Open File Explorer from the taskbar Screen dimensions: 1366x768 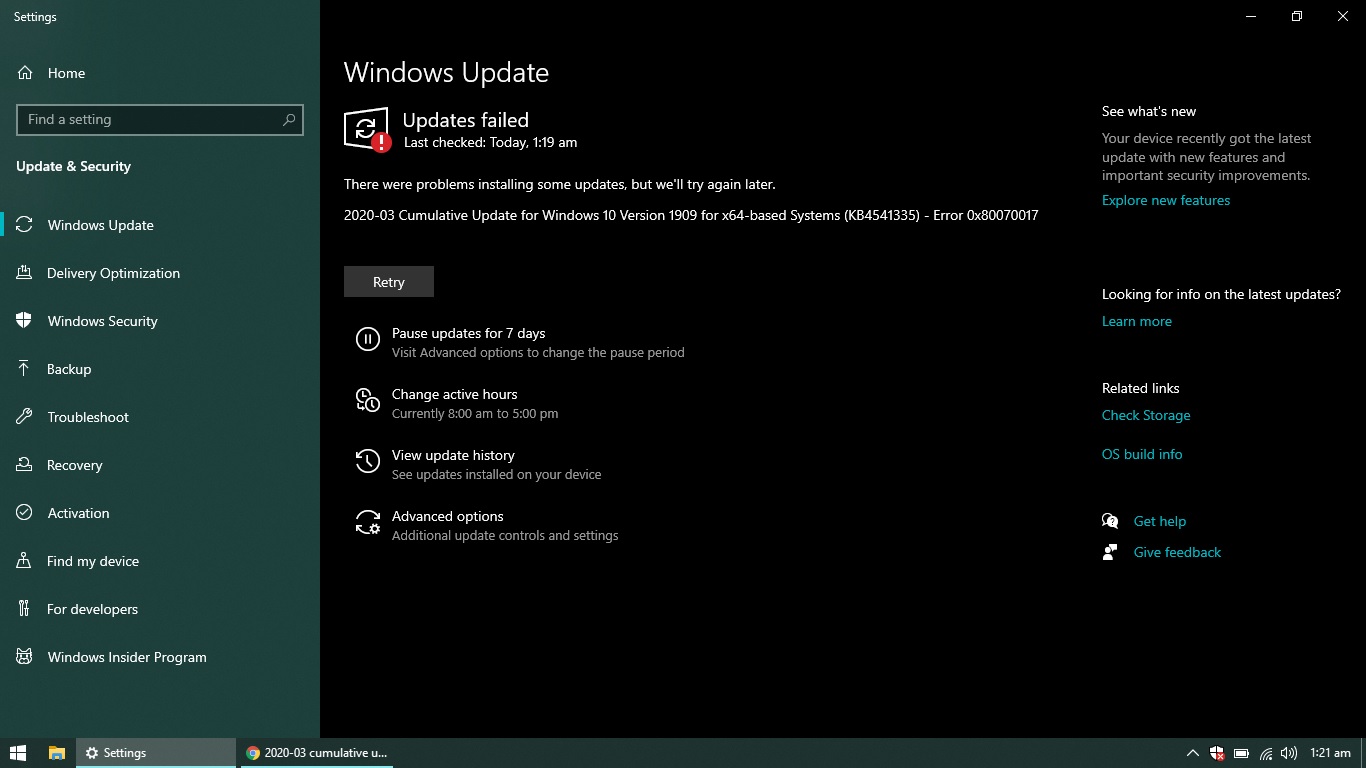pos(57,753)
